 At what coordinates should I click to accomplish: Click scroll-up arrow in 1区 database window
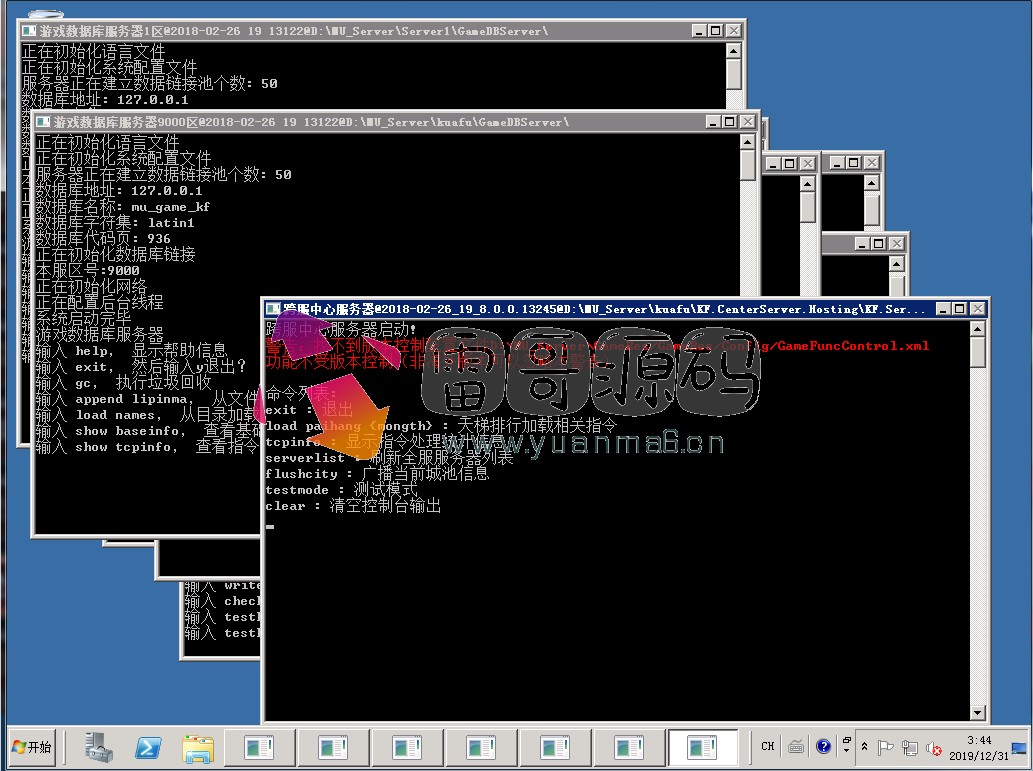(734, 51)
